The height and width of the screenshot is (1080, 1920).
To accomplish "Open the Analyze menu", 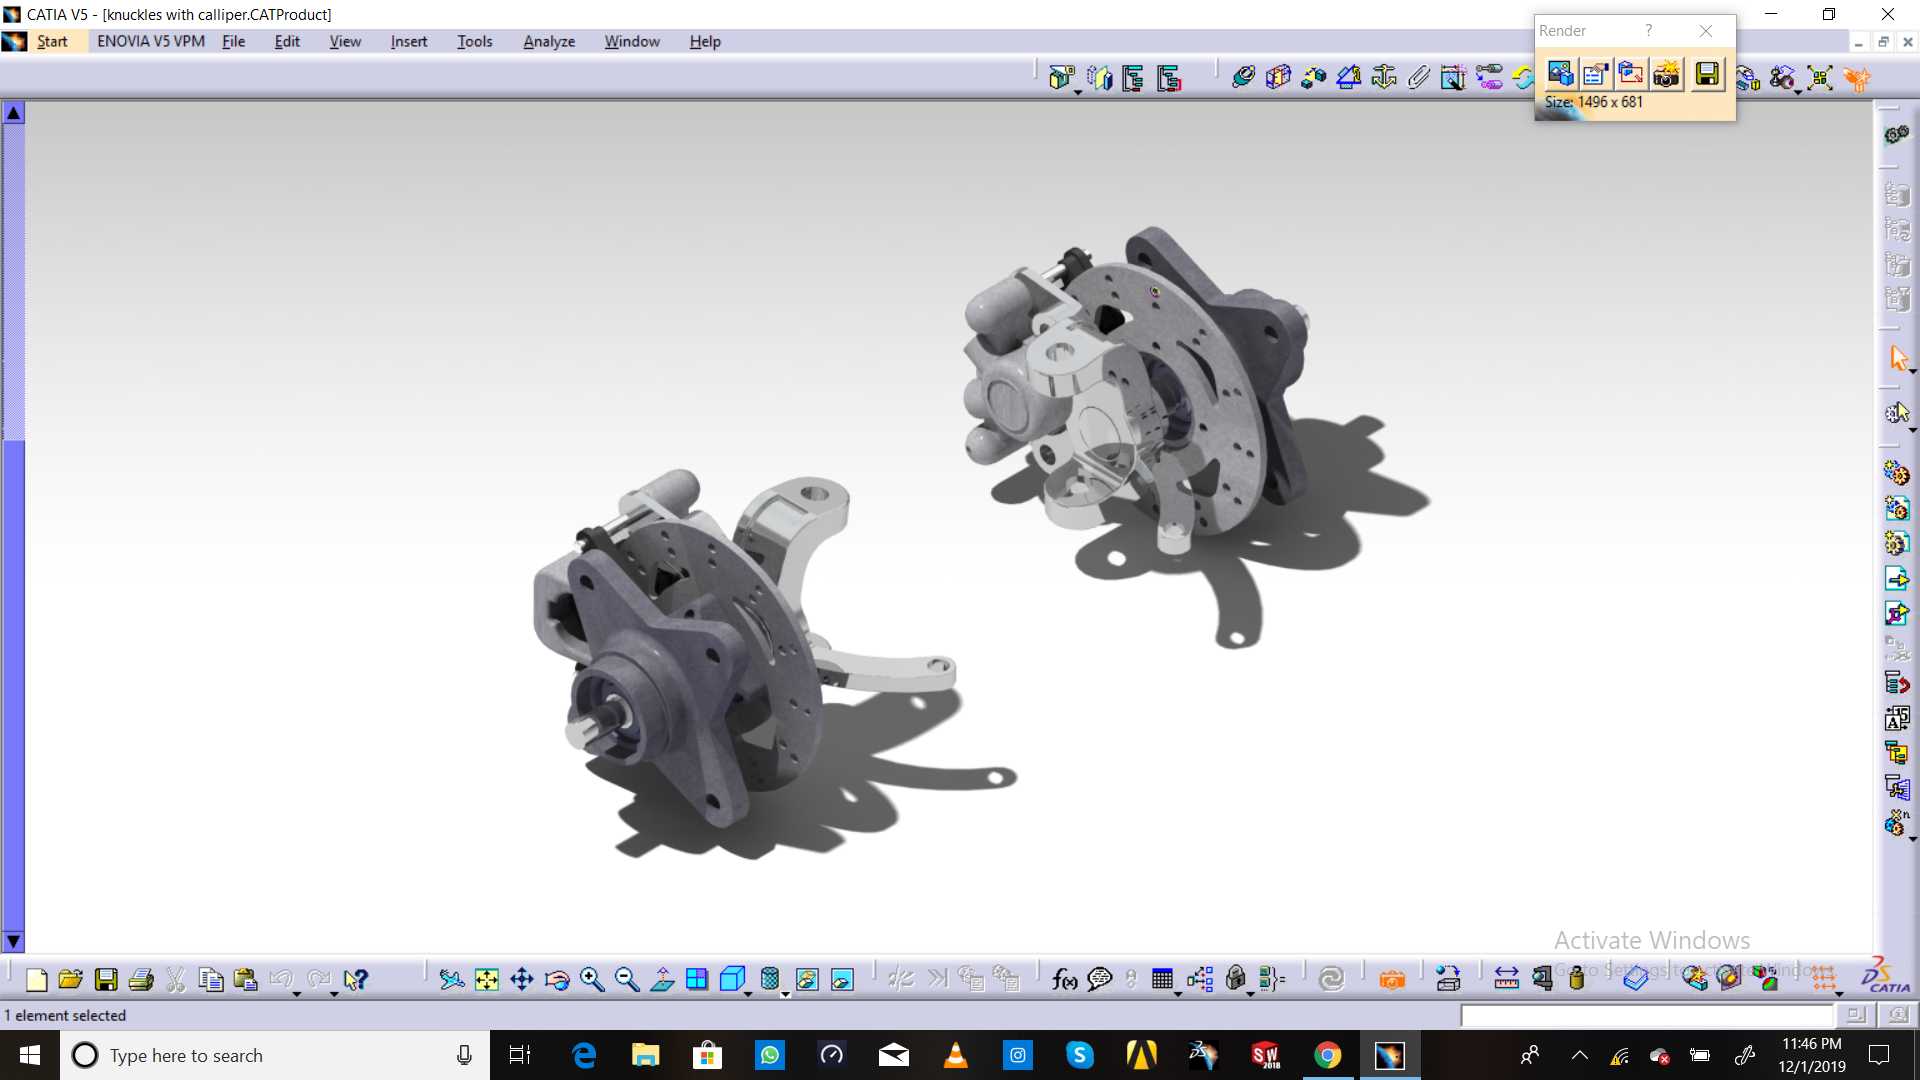I will point(549,41).
